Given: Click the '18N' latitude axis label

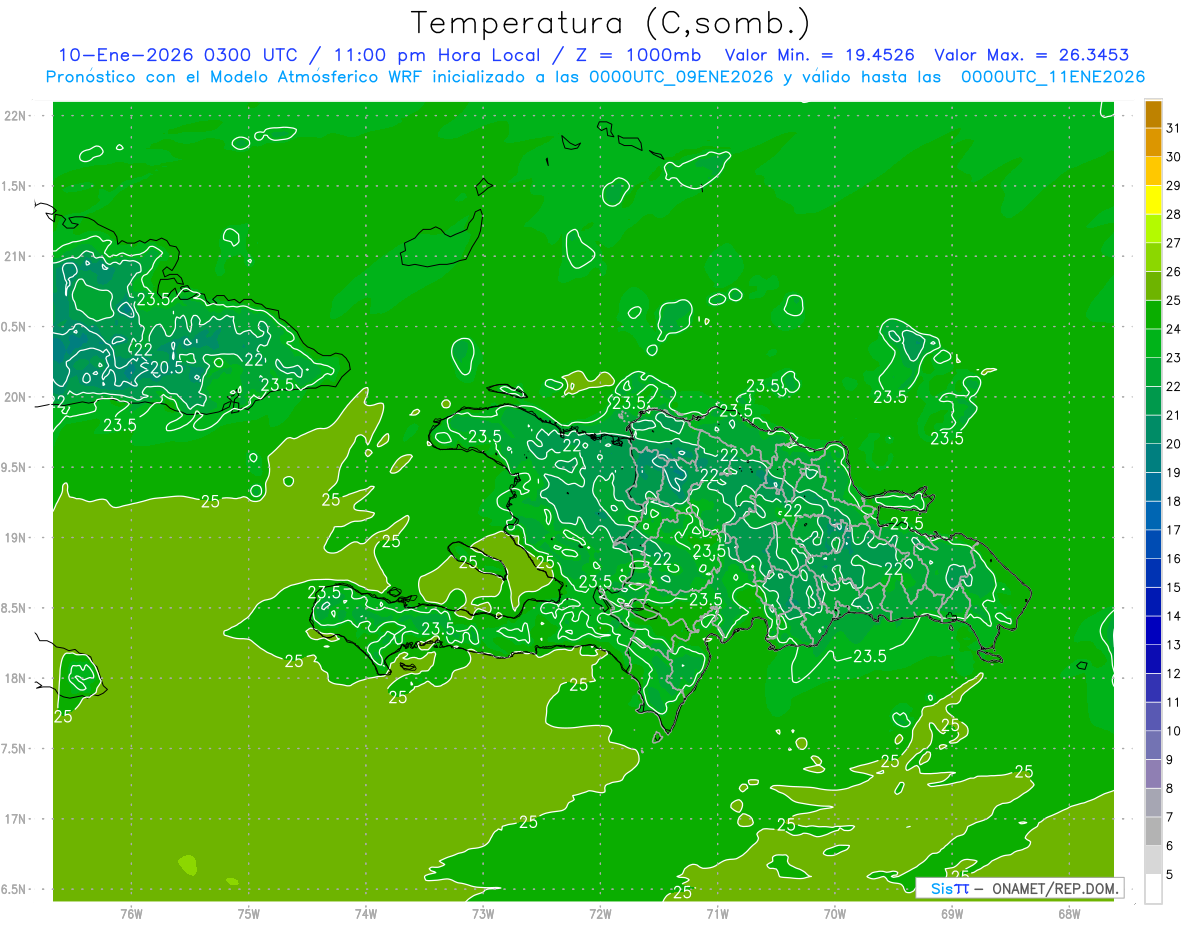Looking at the screenshot, I should coord(15,678).
